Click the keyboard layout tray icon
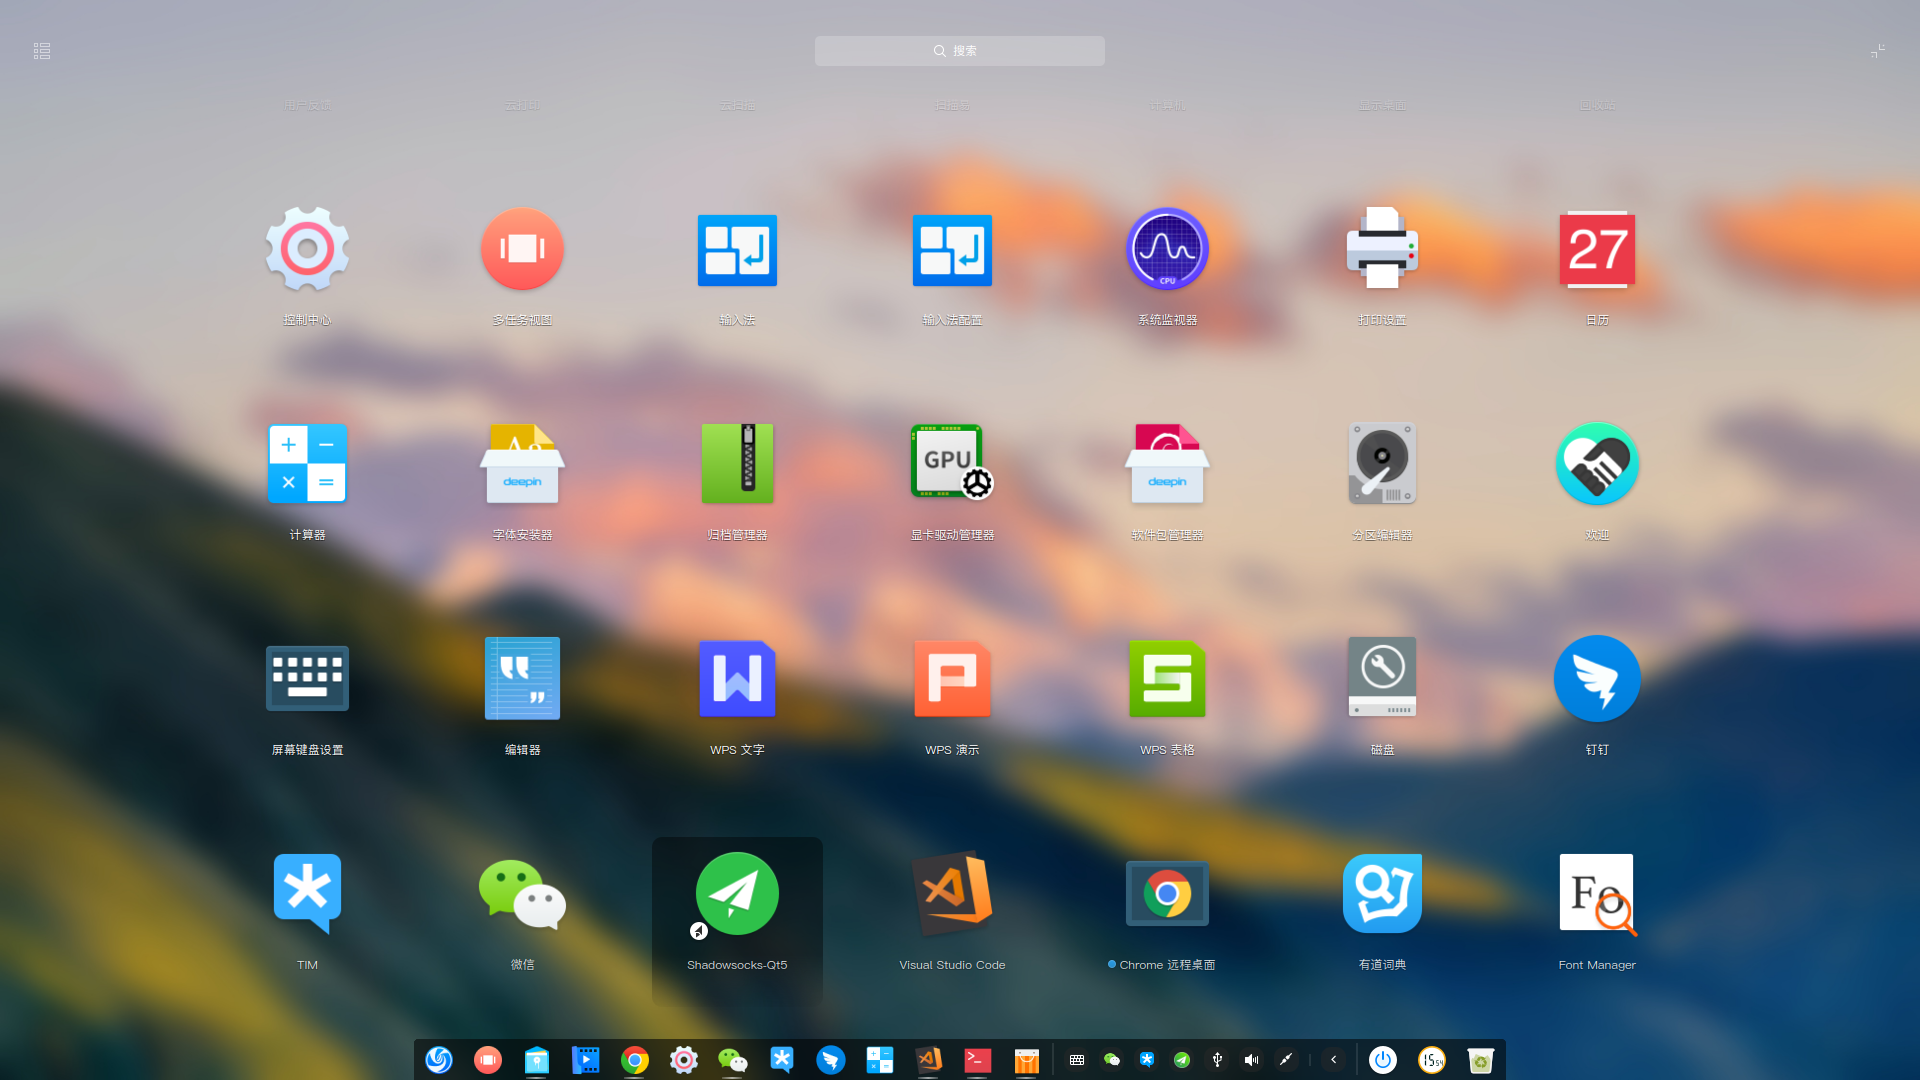This screenshot has width=1920, height=1080. coord(1077,1060)
